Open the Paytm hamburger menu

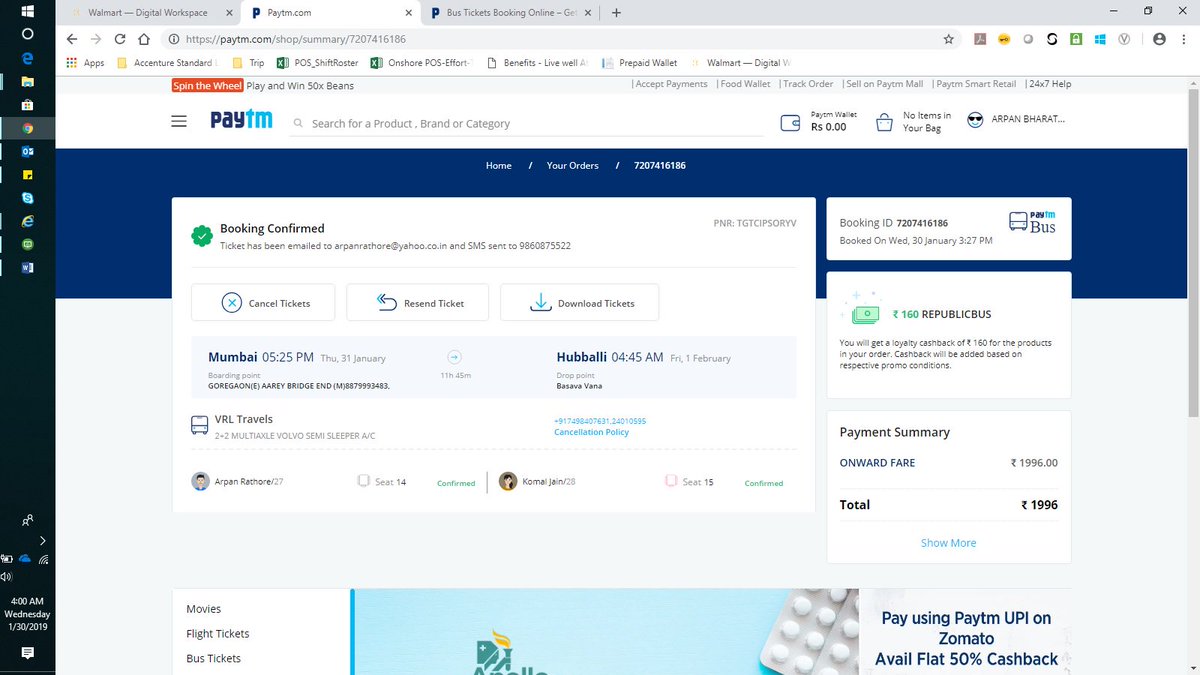click(179, 122)
